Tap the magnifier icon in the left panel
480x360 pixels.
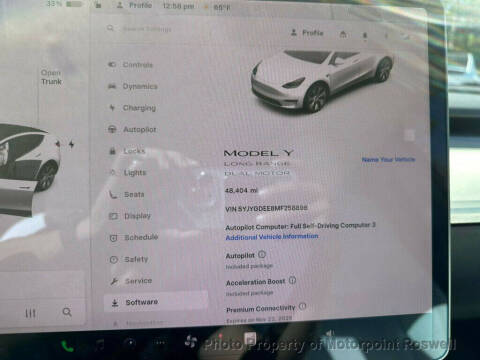(67, 312)
